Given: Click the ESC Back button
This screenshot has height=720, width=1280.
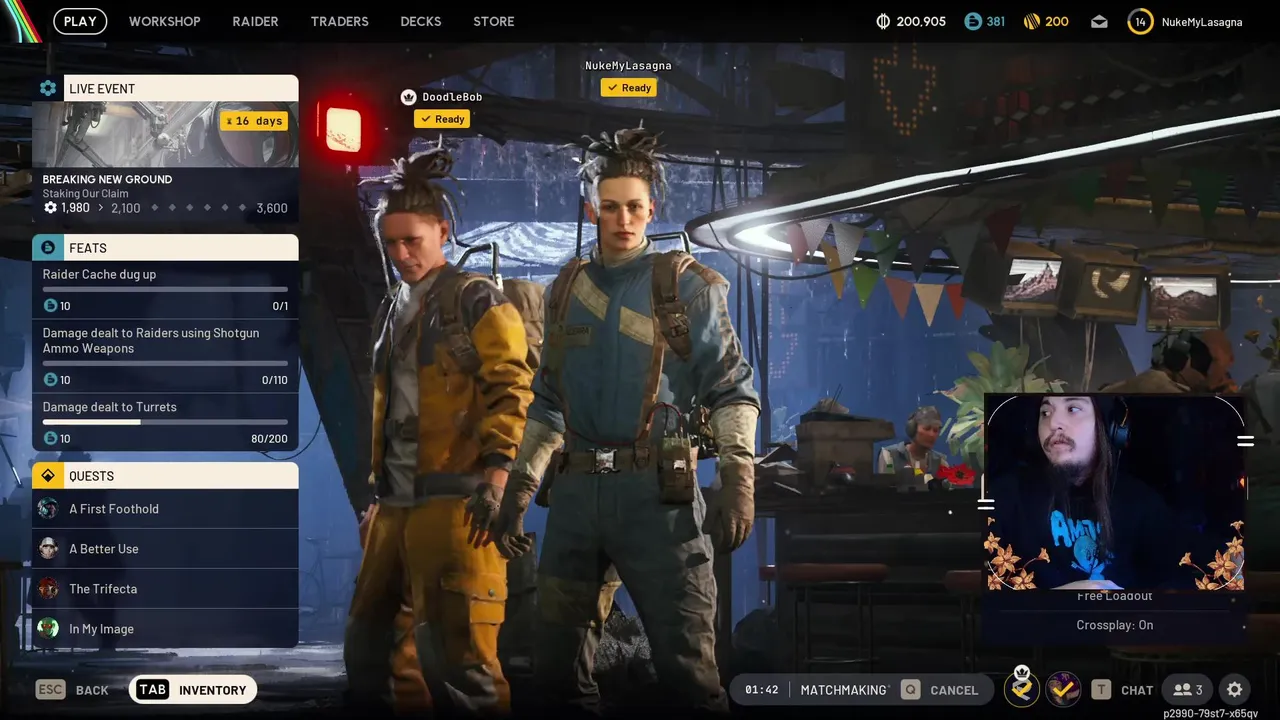Looking at the screenshot, I should 72,690.
